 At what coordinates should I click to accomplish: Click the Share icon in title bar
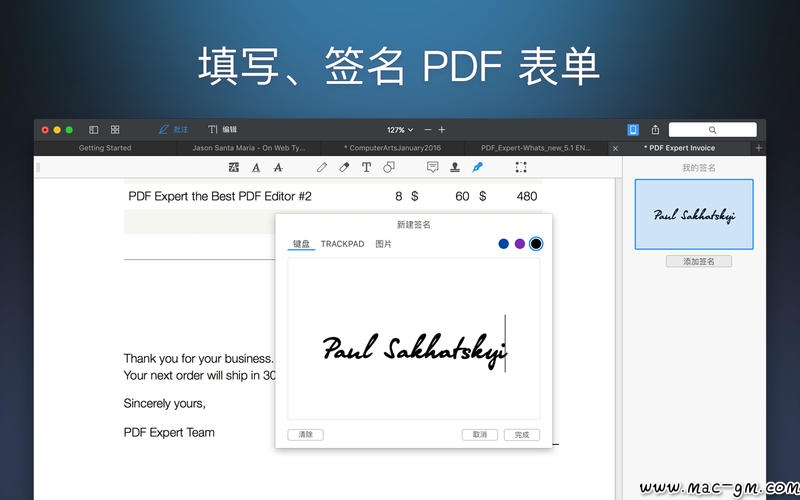(655, 130)
